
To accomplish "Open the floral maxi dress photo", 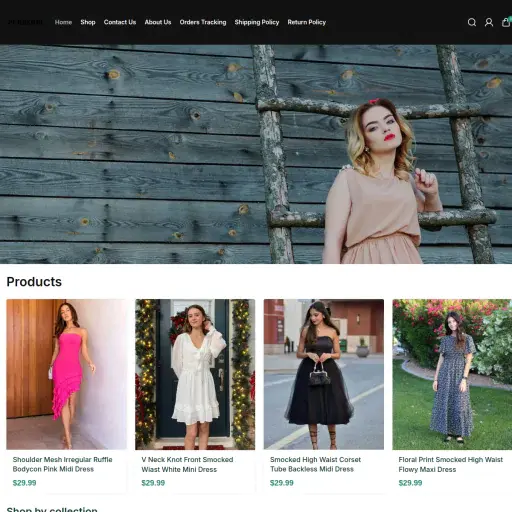I will [x=452, y=374].
